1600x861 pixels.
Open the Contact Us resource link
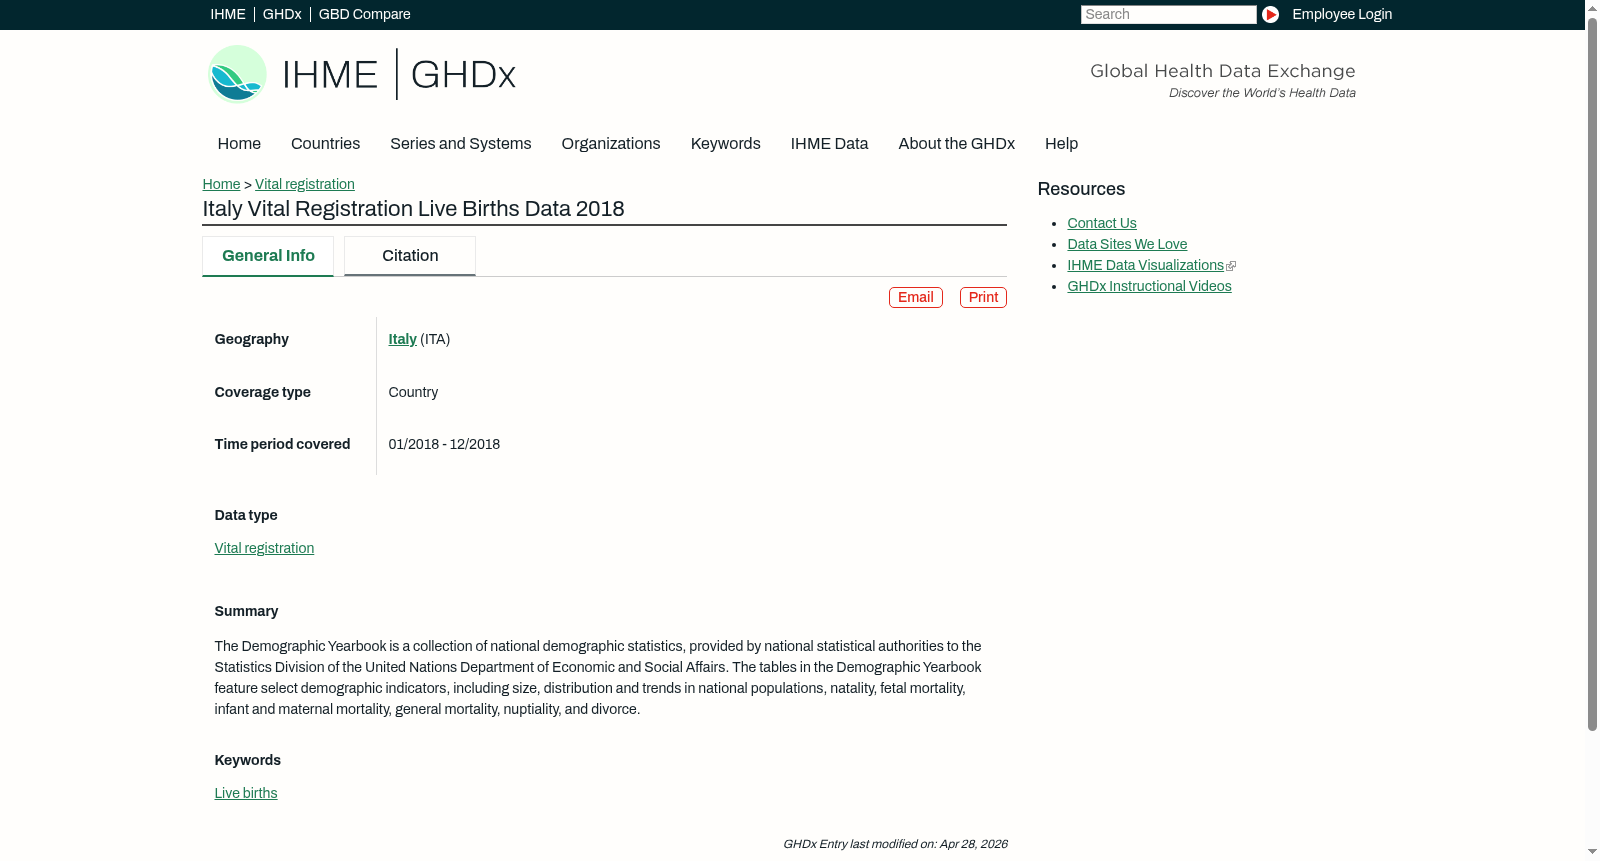(1102, 224)
